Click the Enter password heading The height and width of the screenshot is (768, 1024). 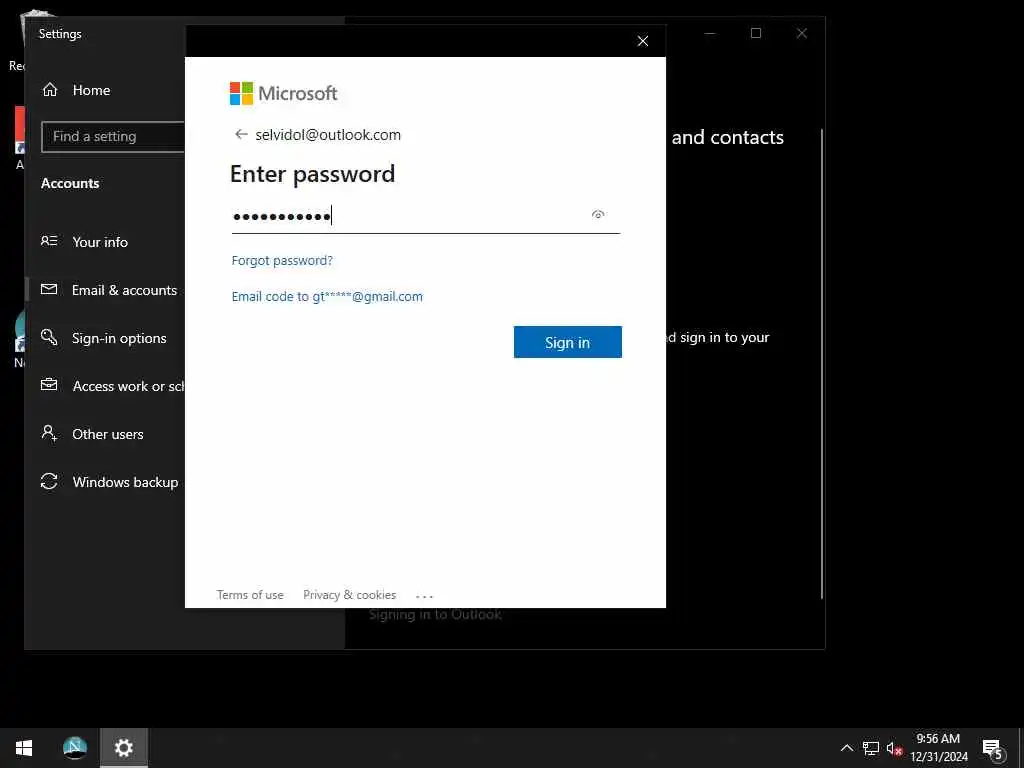(x=313, y=174)
